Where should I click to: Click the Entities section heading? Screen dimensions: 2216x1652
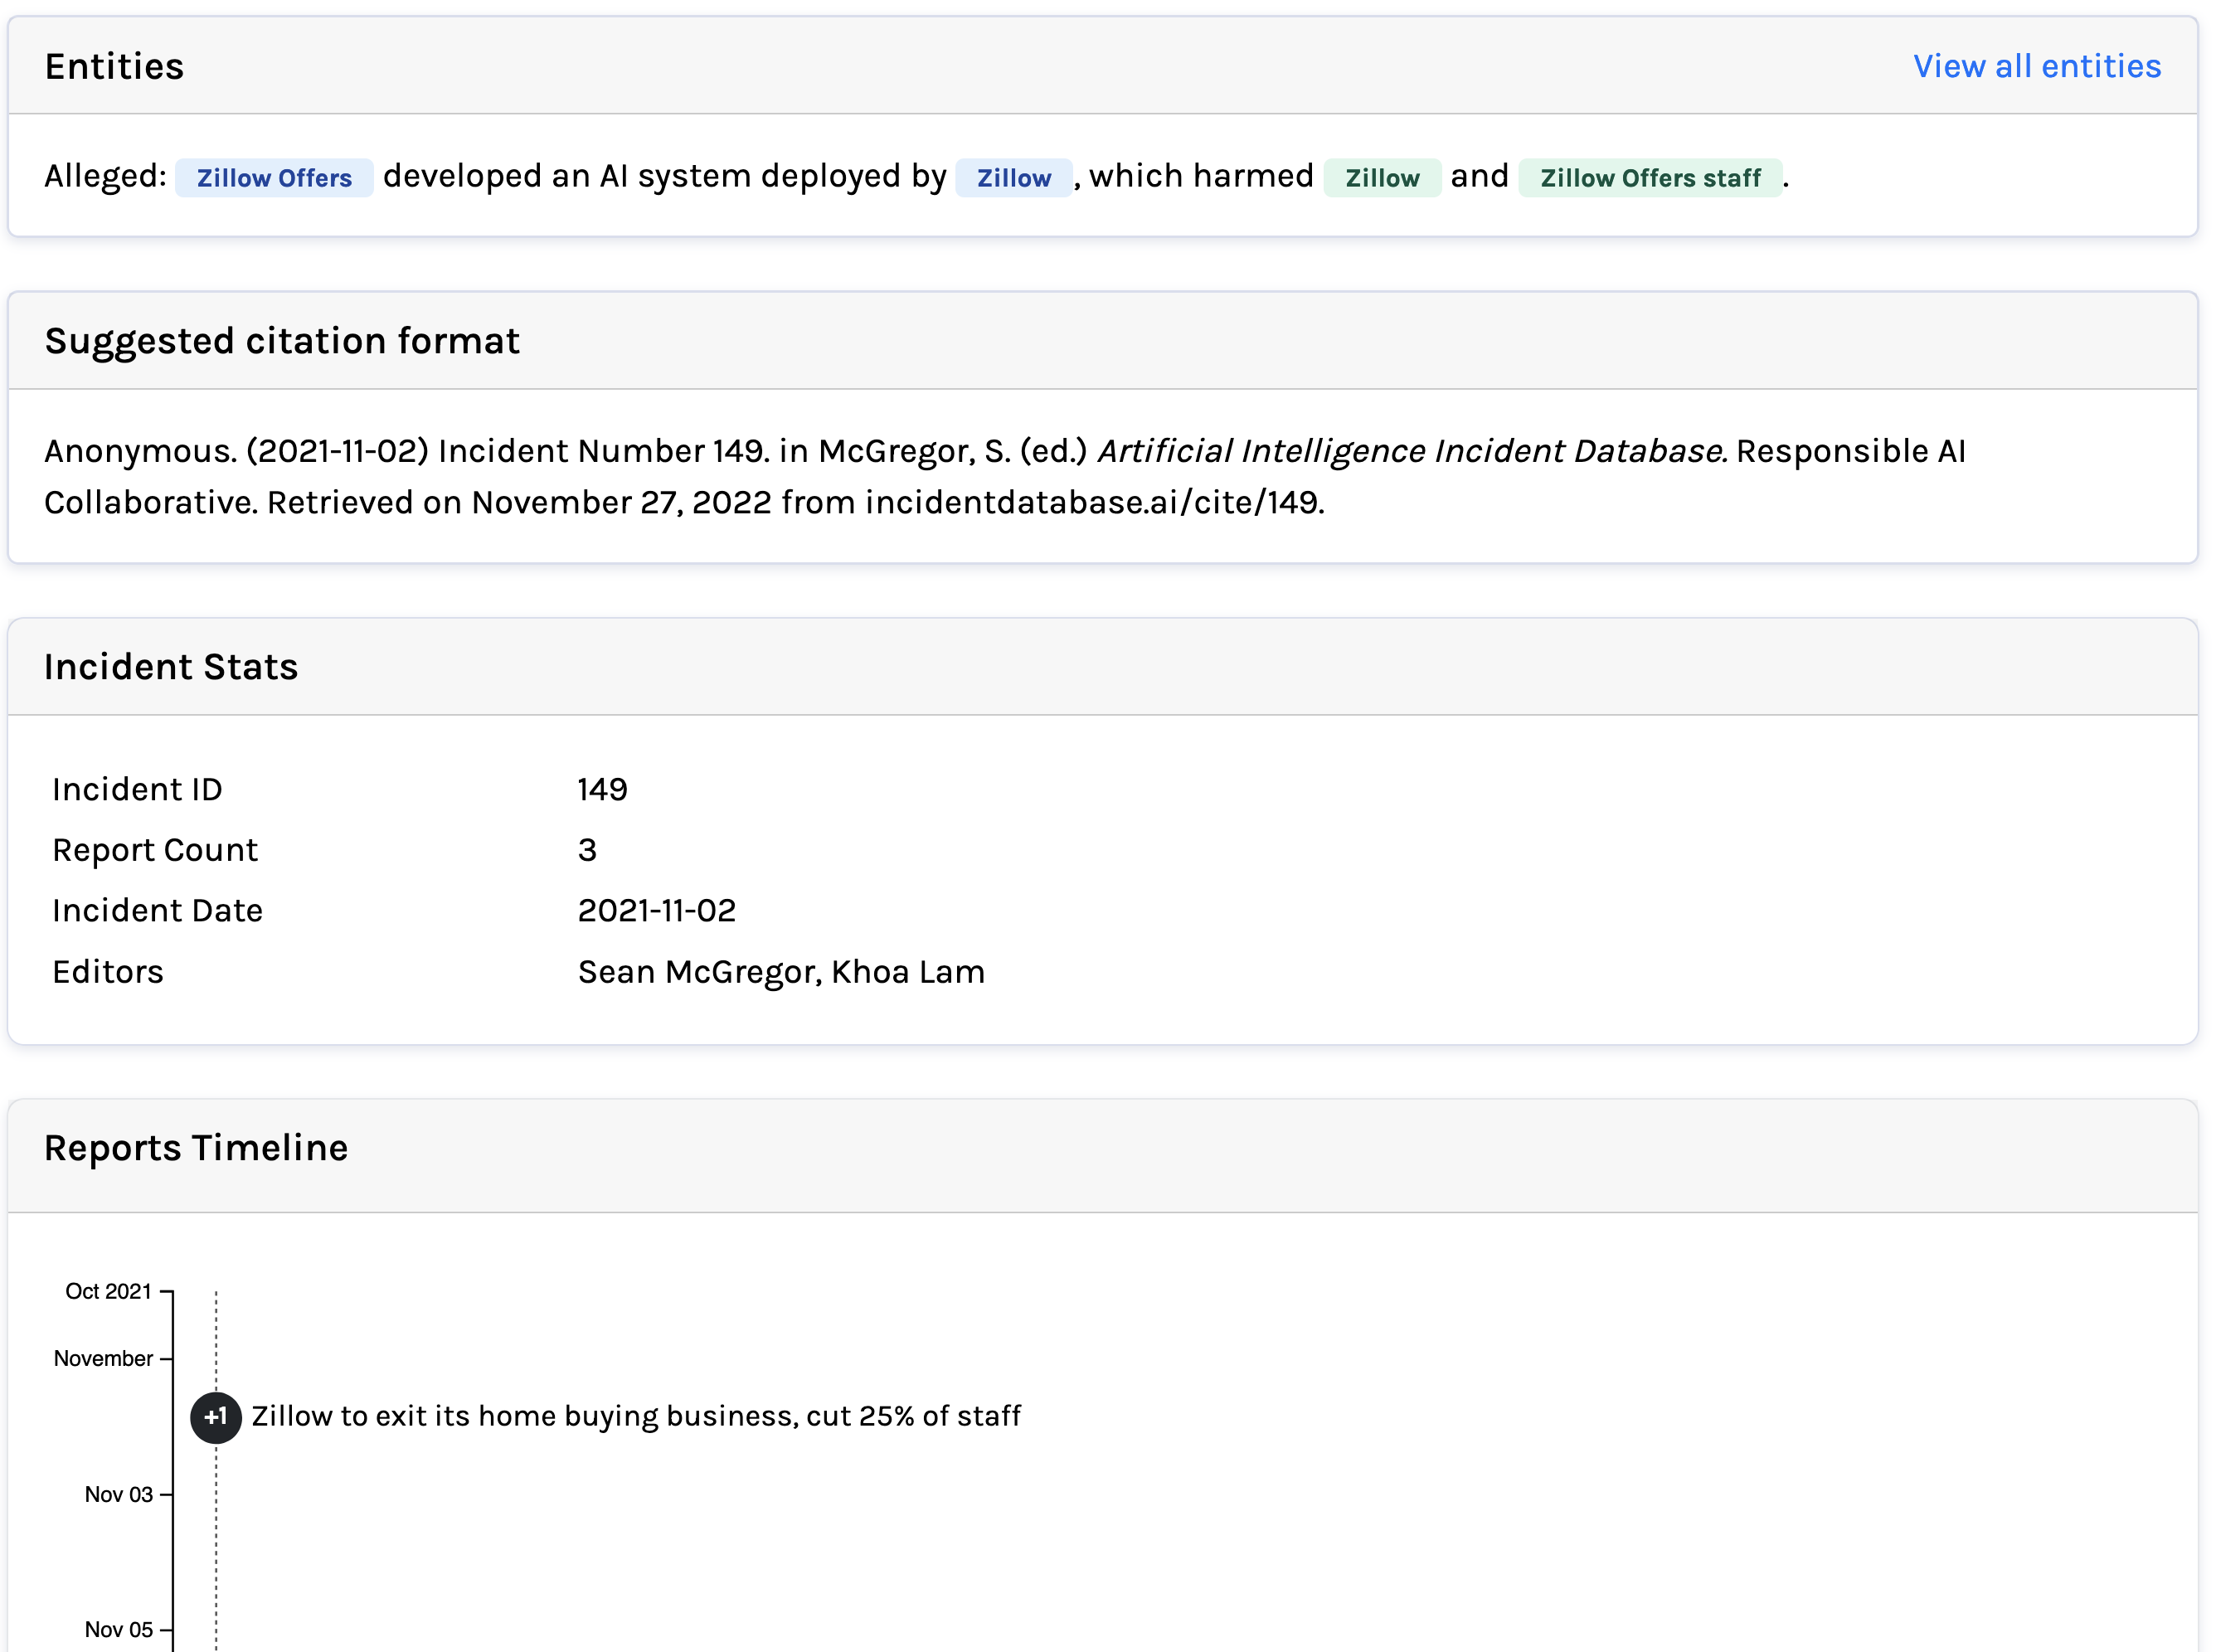(114, 66)
